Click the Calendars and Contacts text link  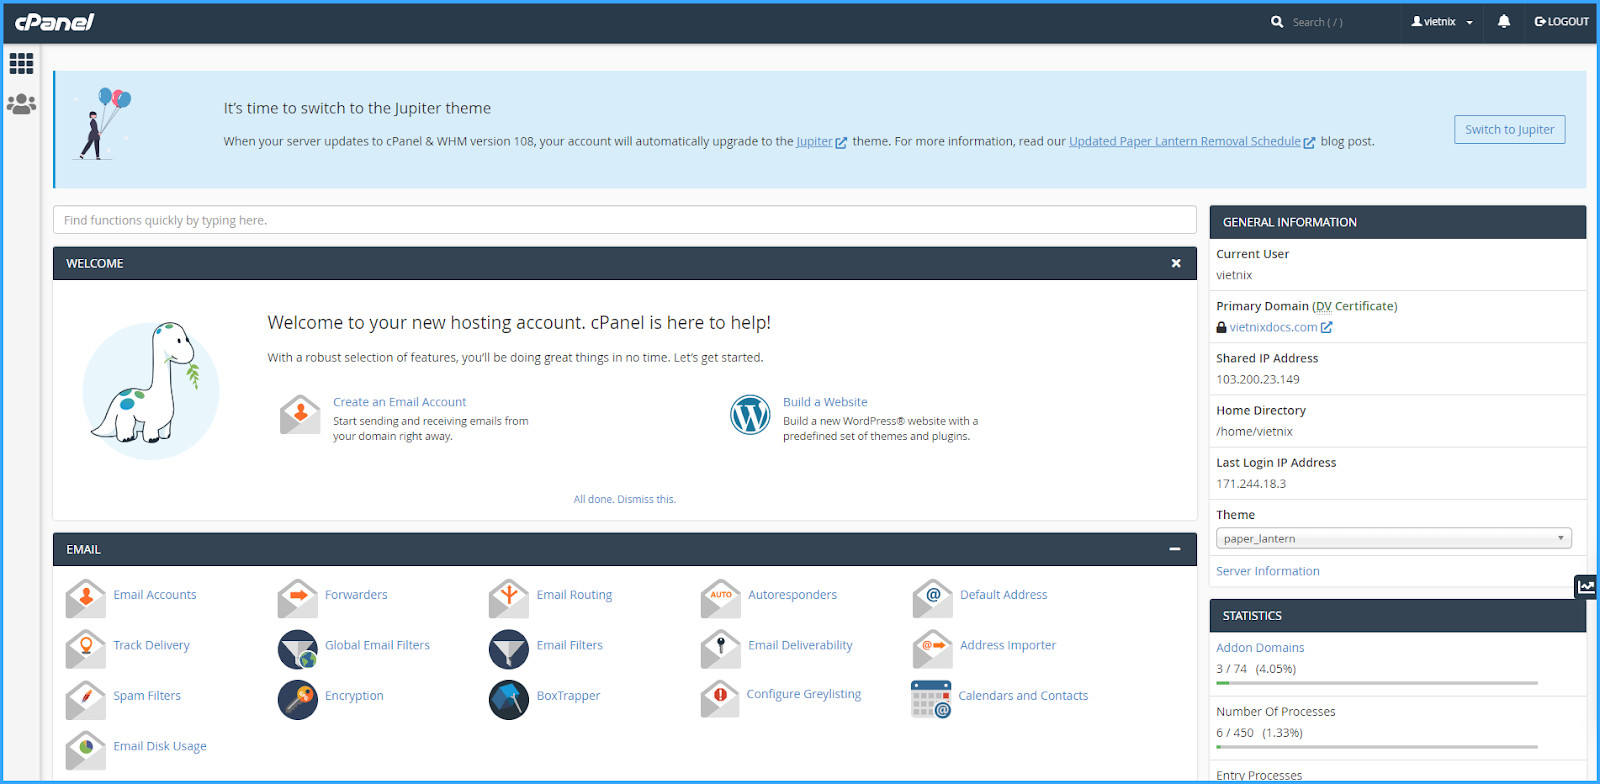pos(1023,696)
